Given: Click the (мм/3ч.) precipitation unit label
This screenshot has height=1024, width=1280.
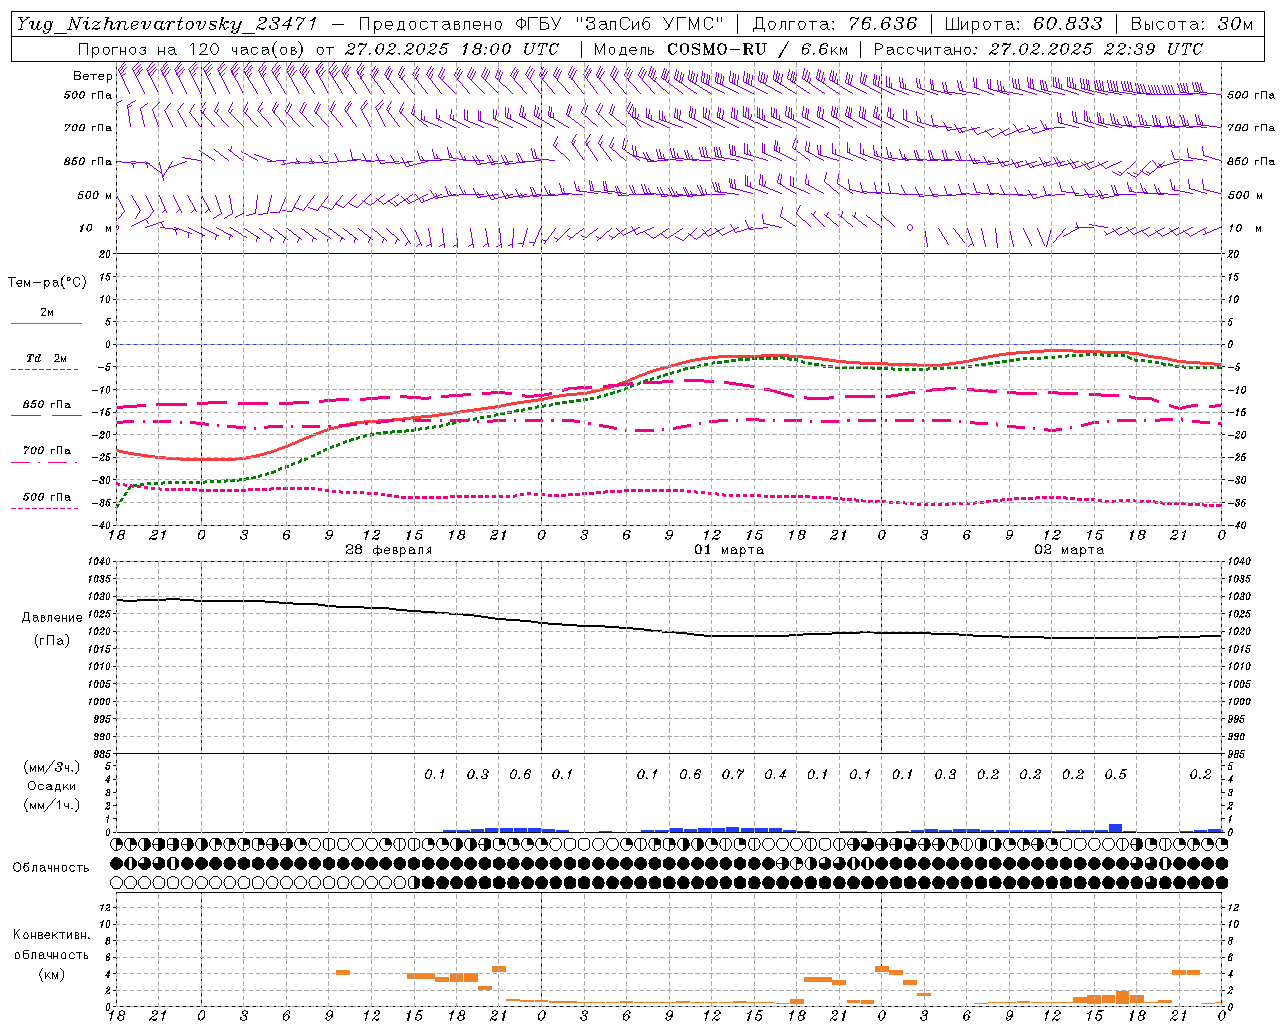Looking at the screenshot, I should click(52, 767).
